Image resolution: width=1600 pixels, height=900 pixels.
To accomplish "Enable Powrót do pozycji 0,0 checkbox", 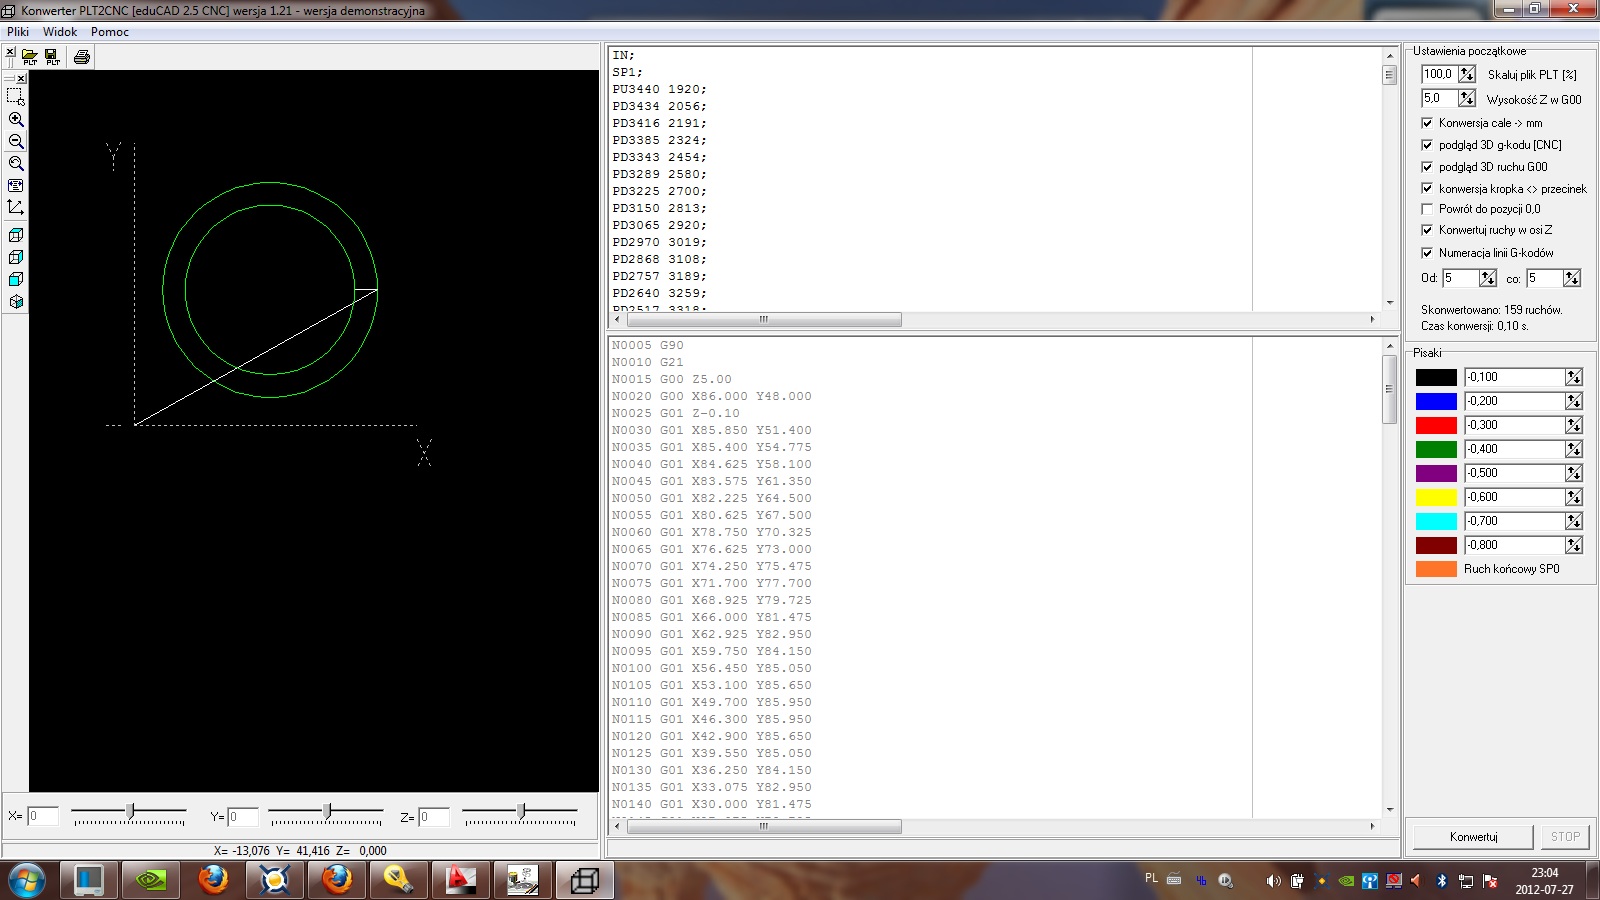I will pos(1427,209).
